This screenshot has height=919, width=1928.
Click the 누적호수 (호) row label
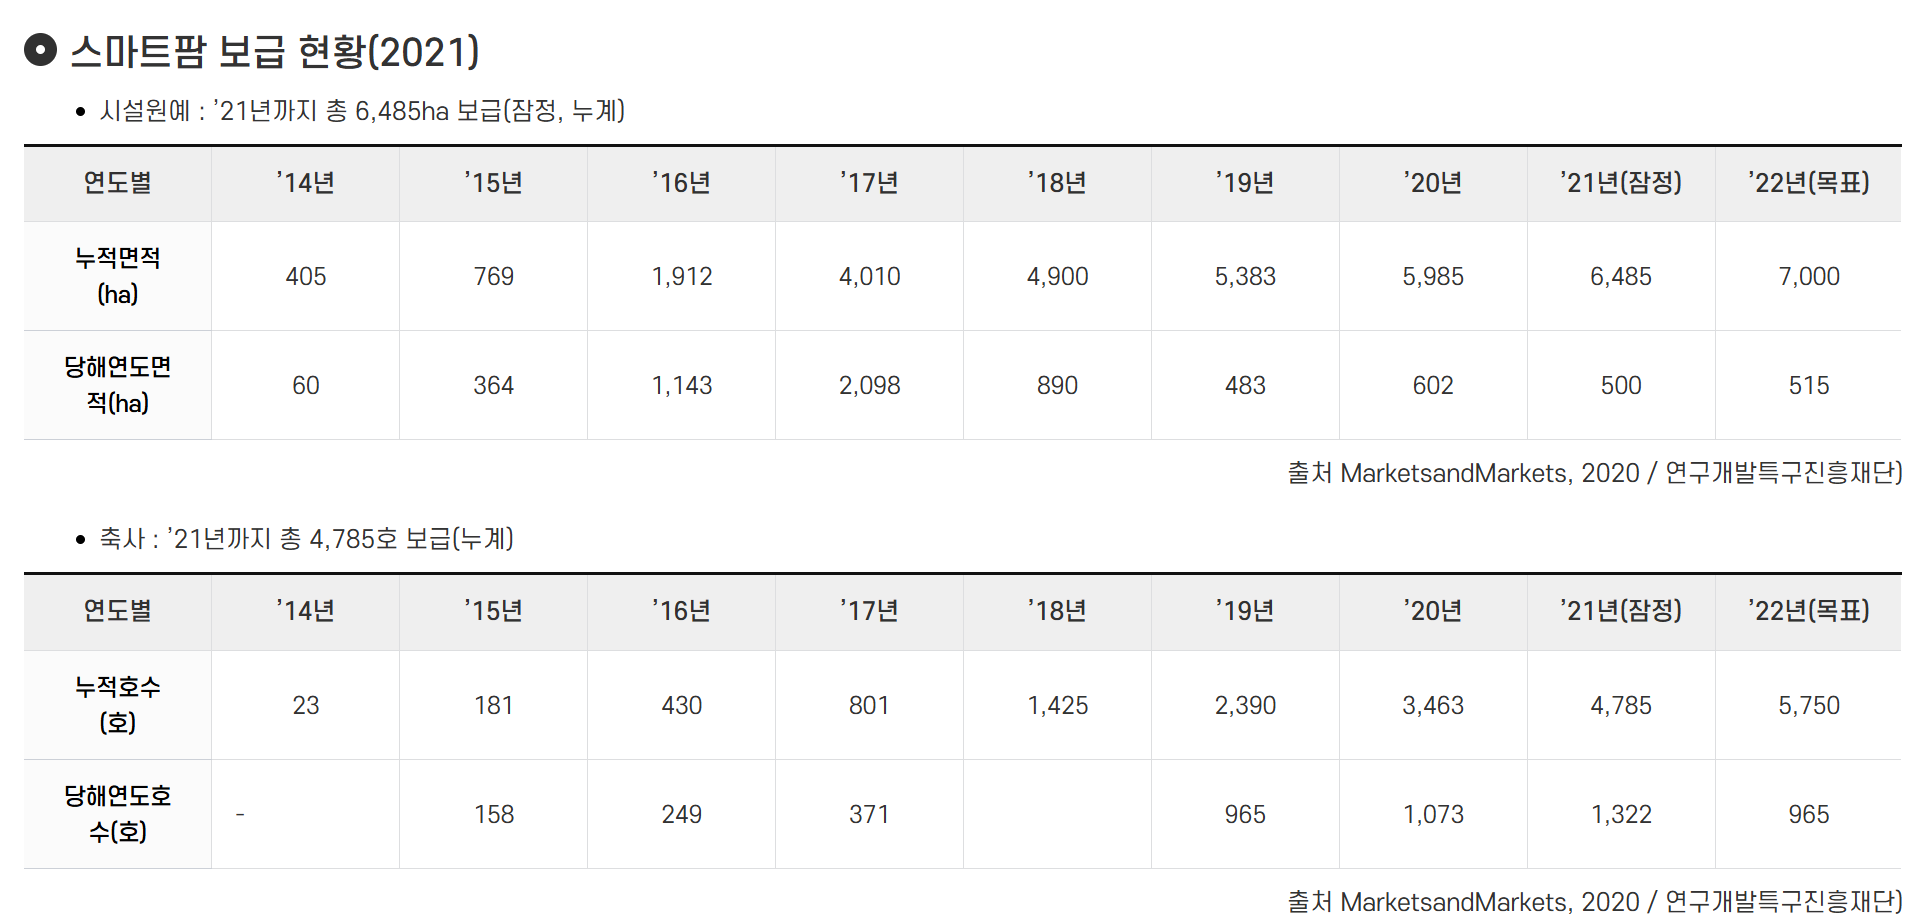tap(118, 705)
